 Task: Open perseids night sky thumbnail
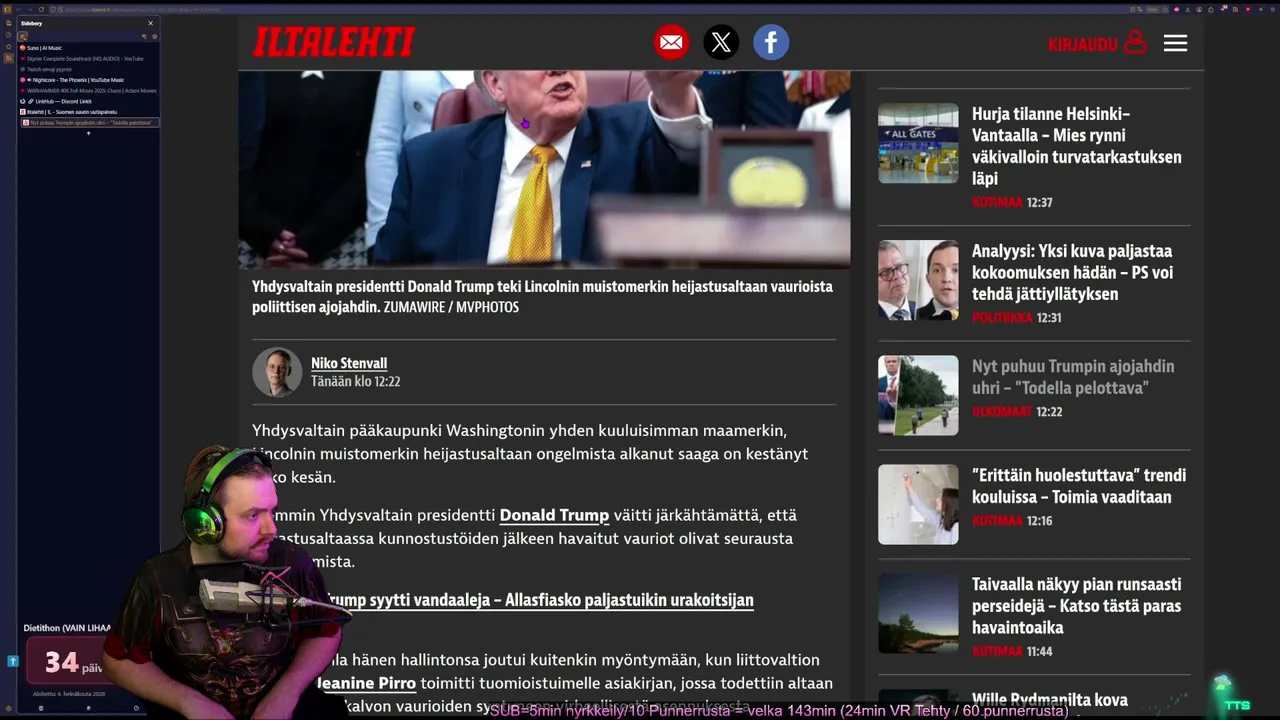918,613
